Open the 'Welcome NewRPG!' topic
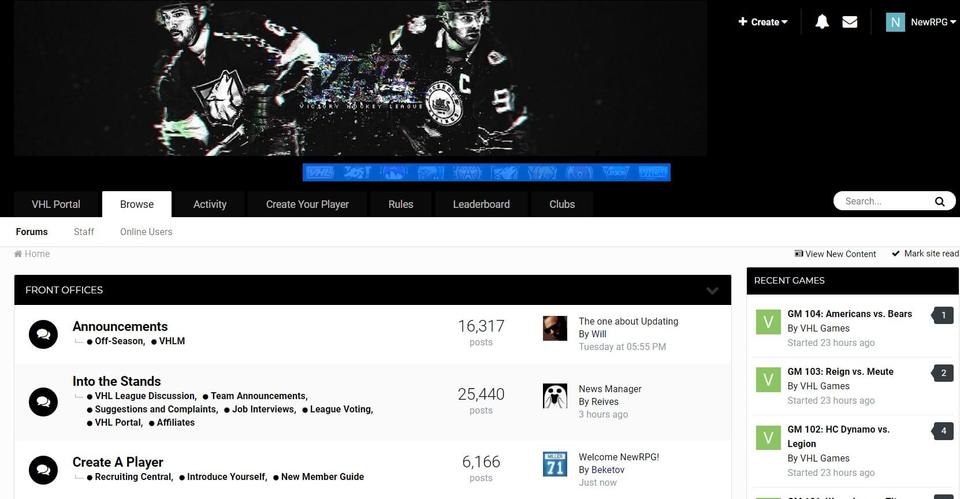Viewport: 960px width, 499px height. tap(619, 457)
